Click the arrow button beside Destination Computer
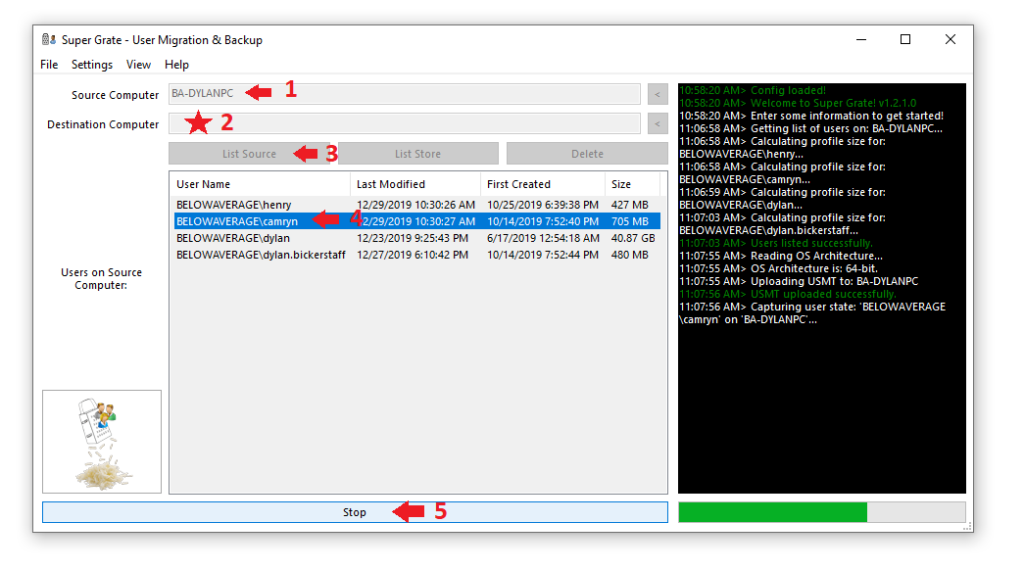 click(x=658, y=123)
